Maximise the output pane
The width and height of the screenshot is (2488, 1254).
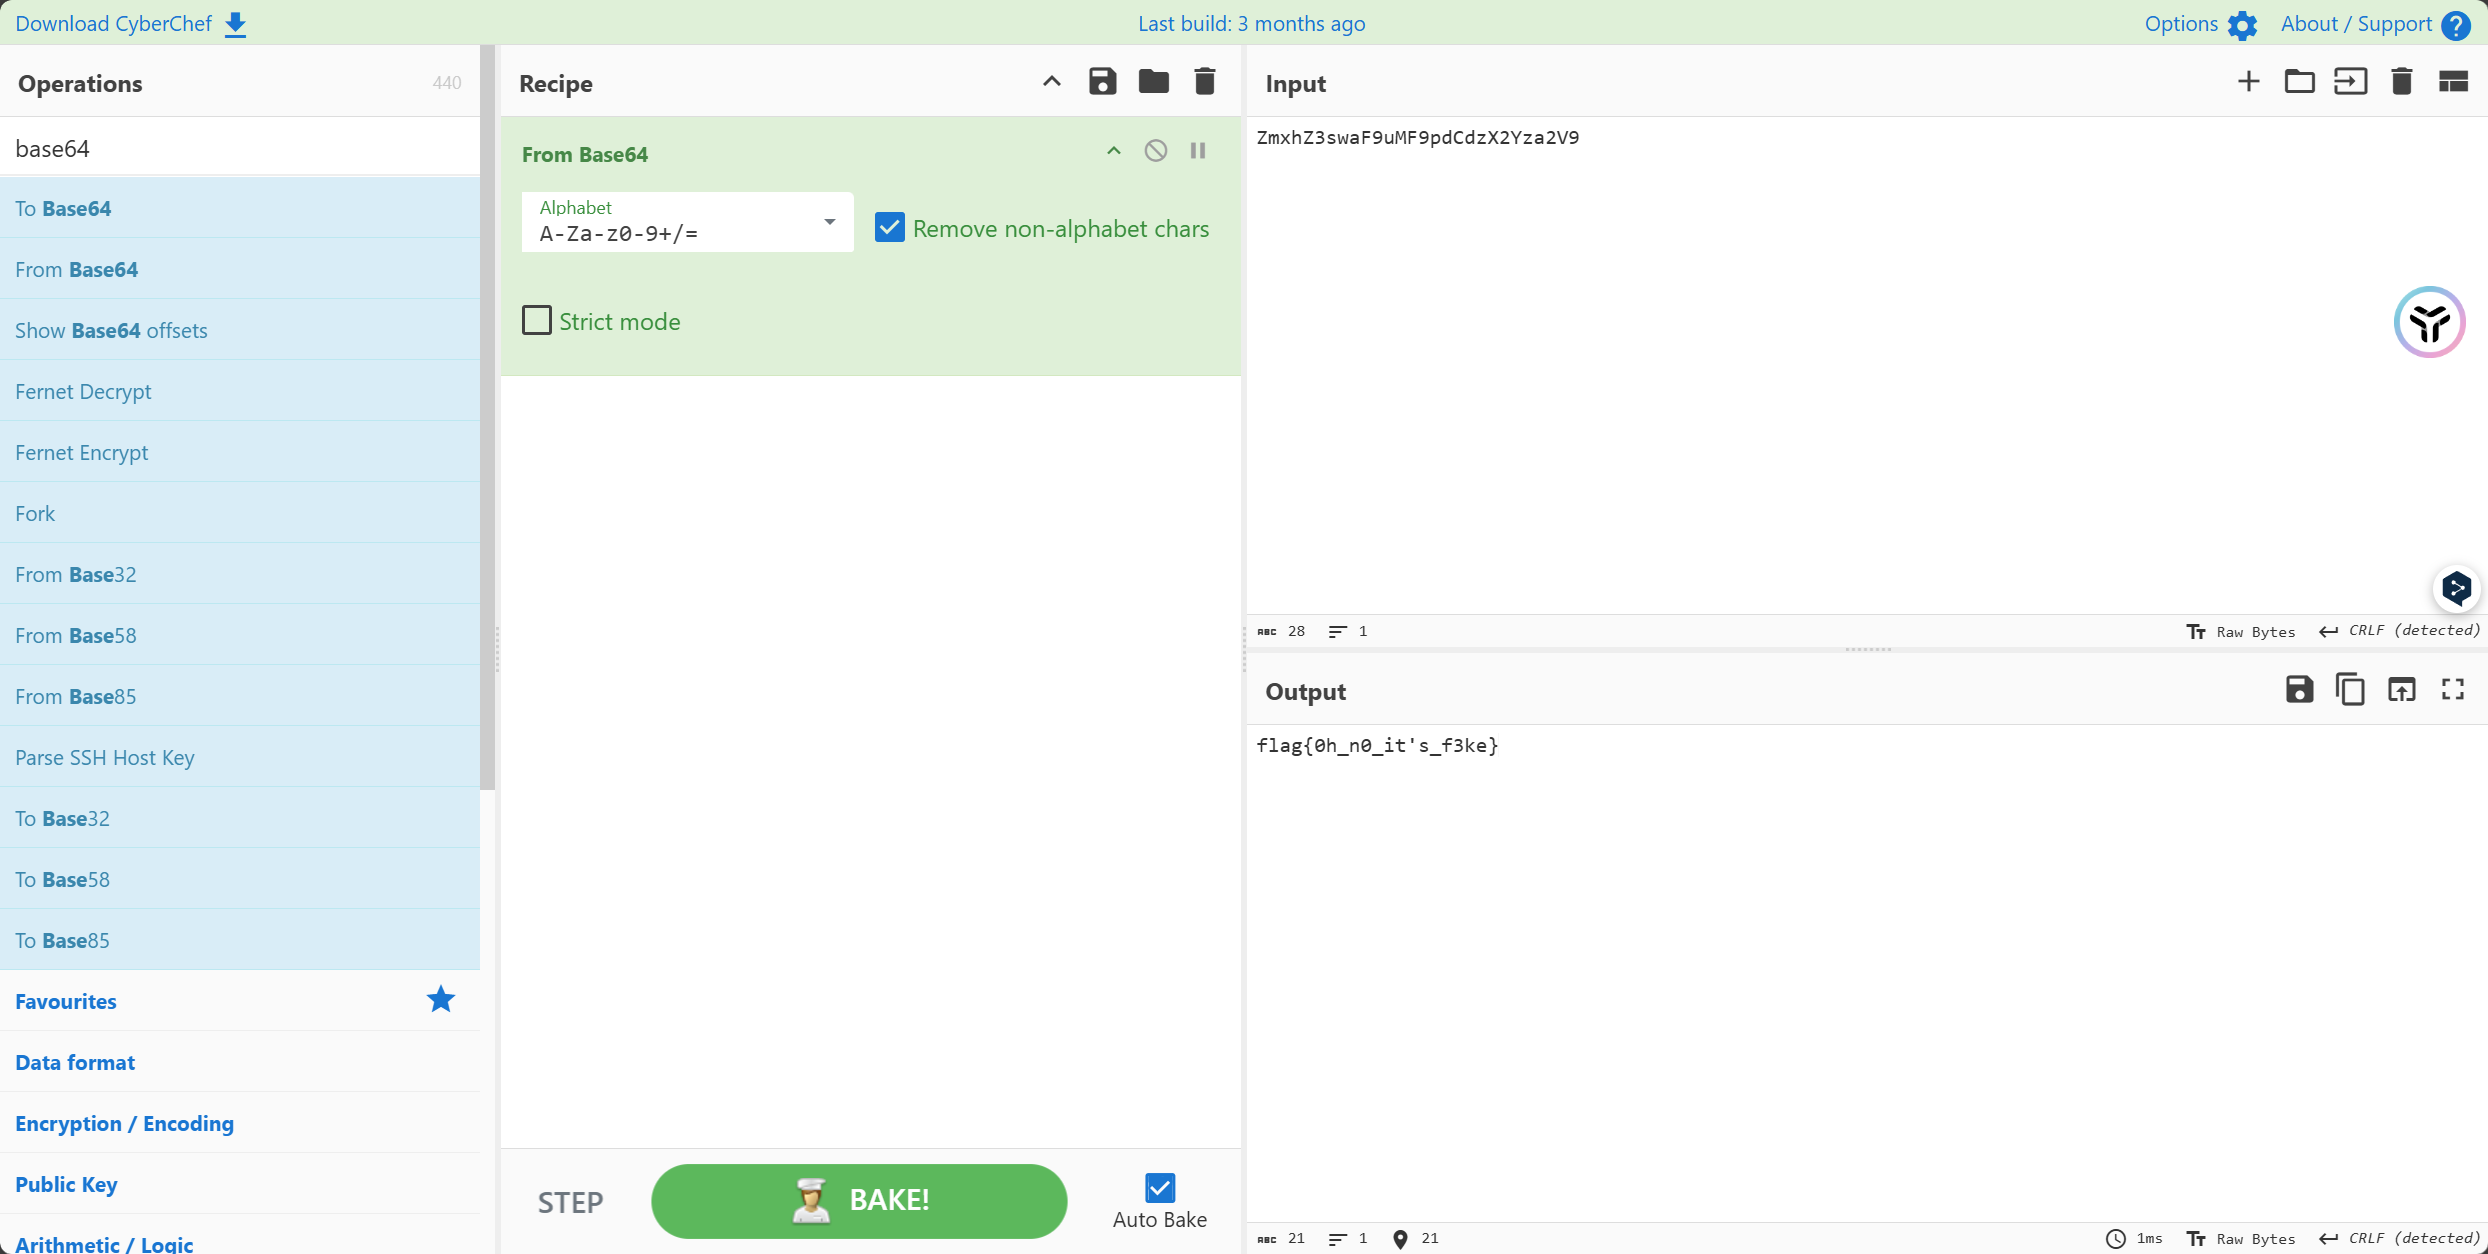point(2452,690)
